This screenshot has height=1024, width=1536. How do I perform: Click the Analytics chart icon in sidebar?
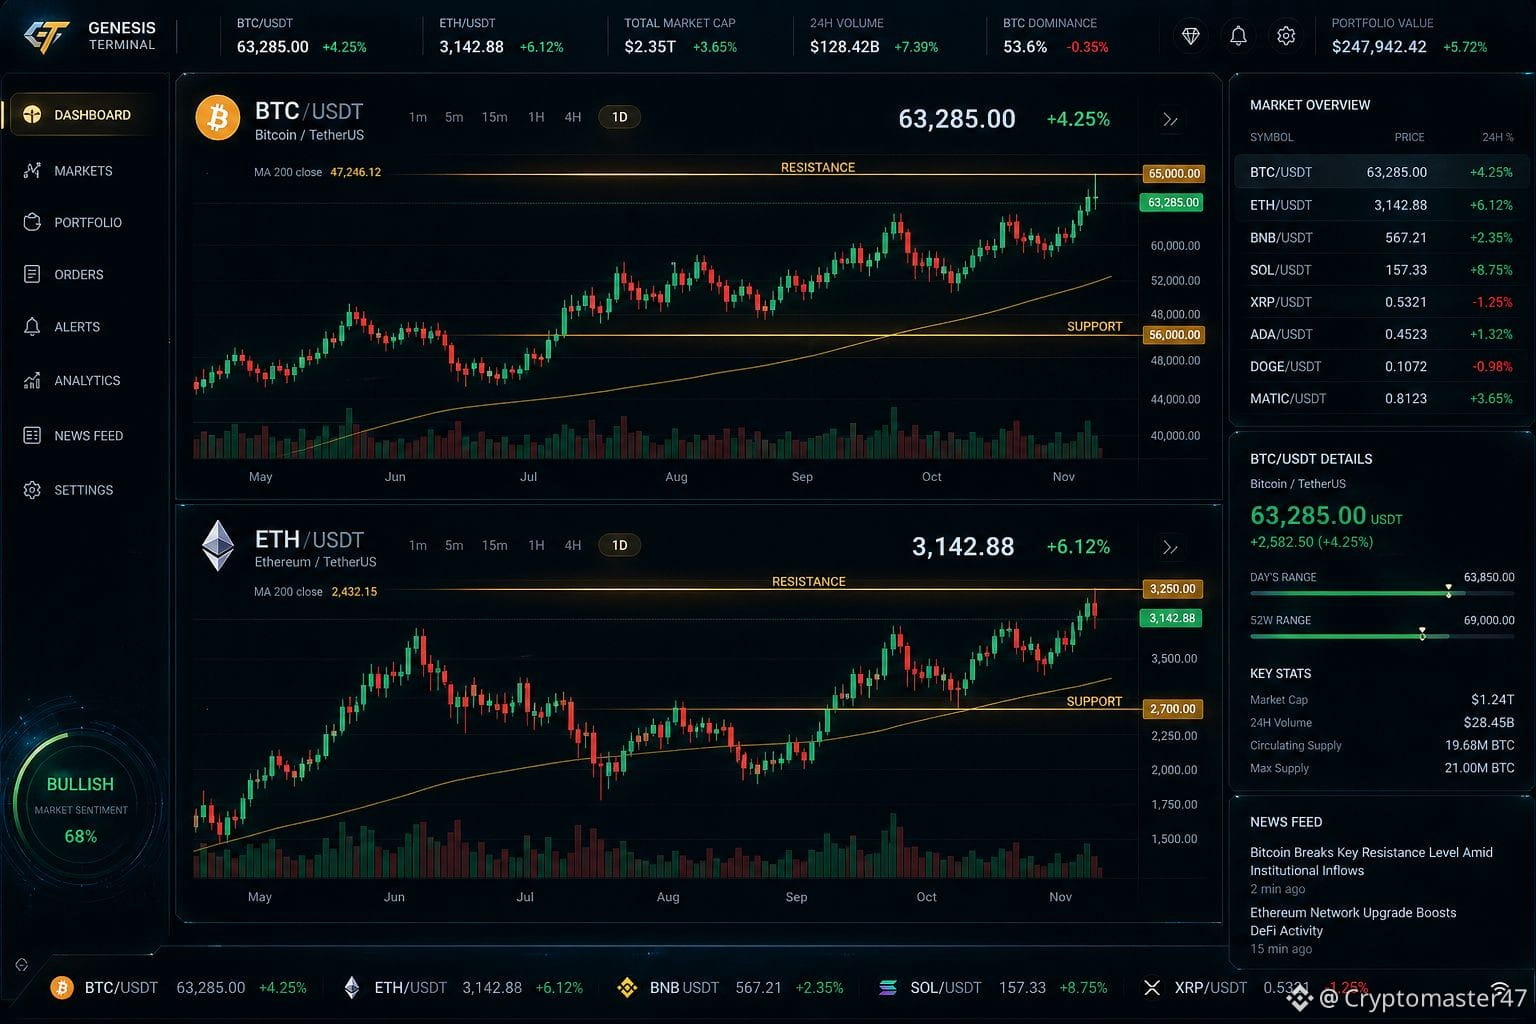tap(32, 380)
